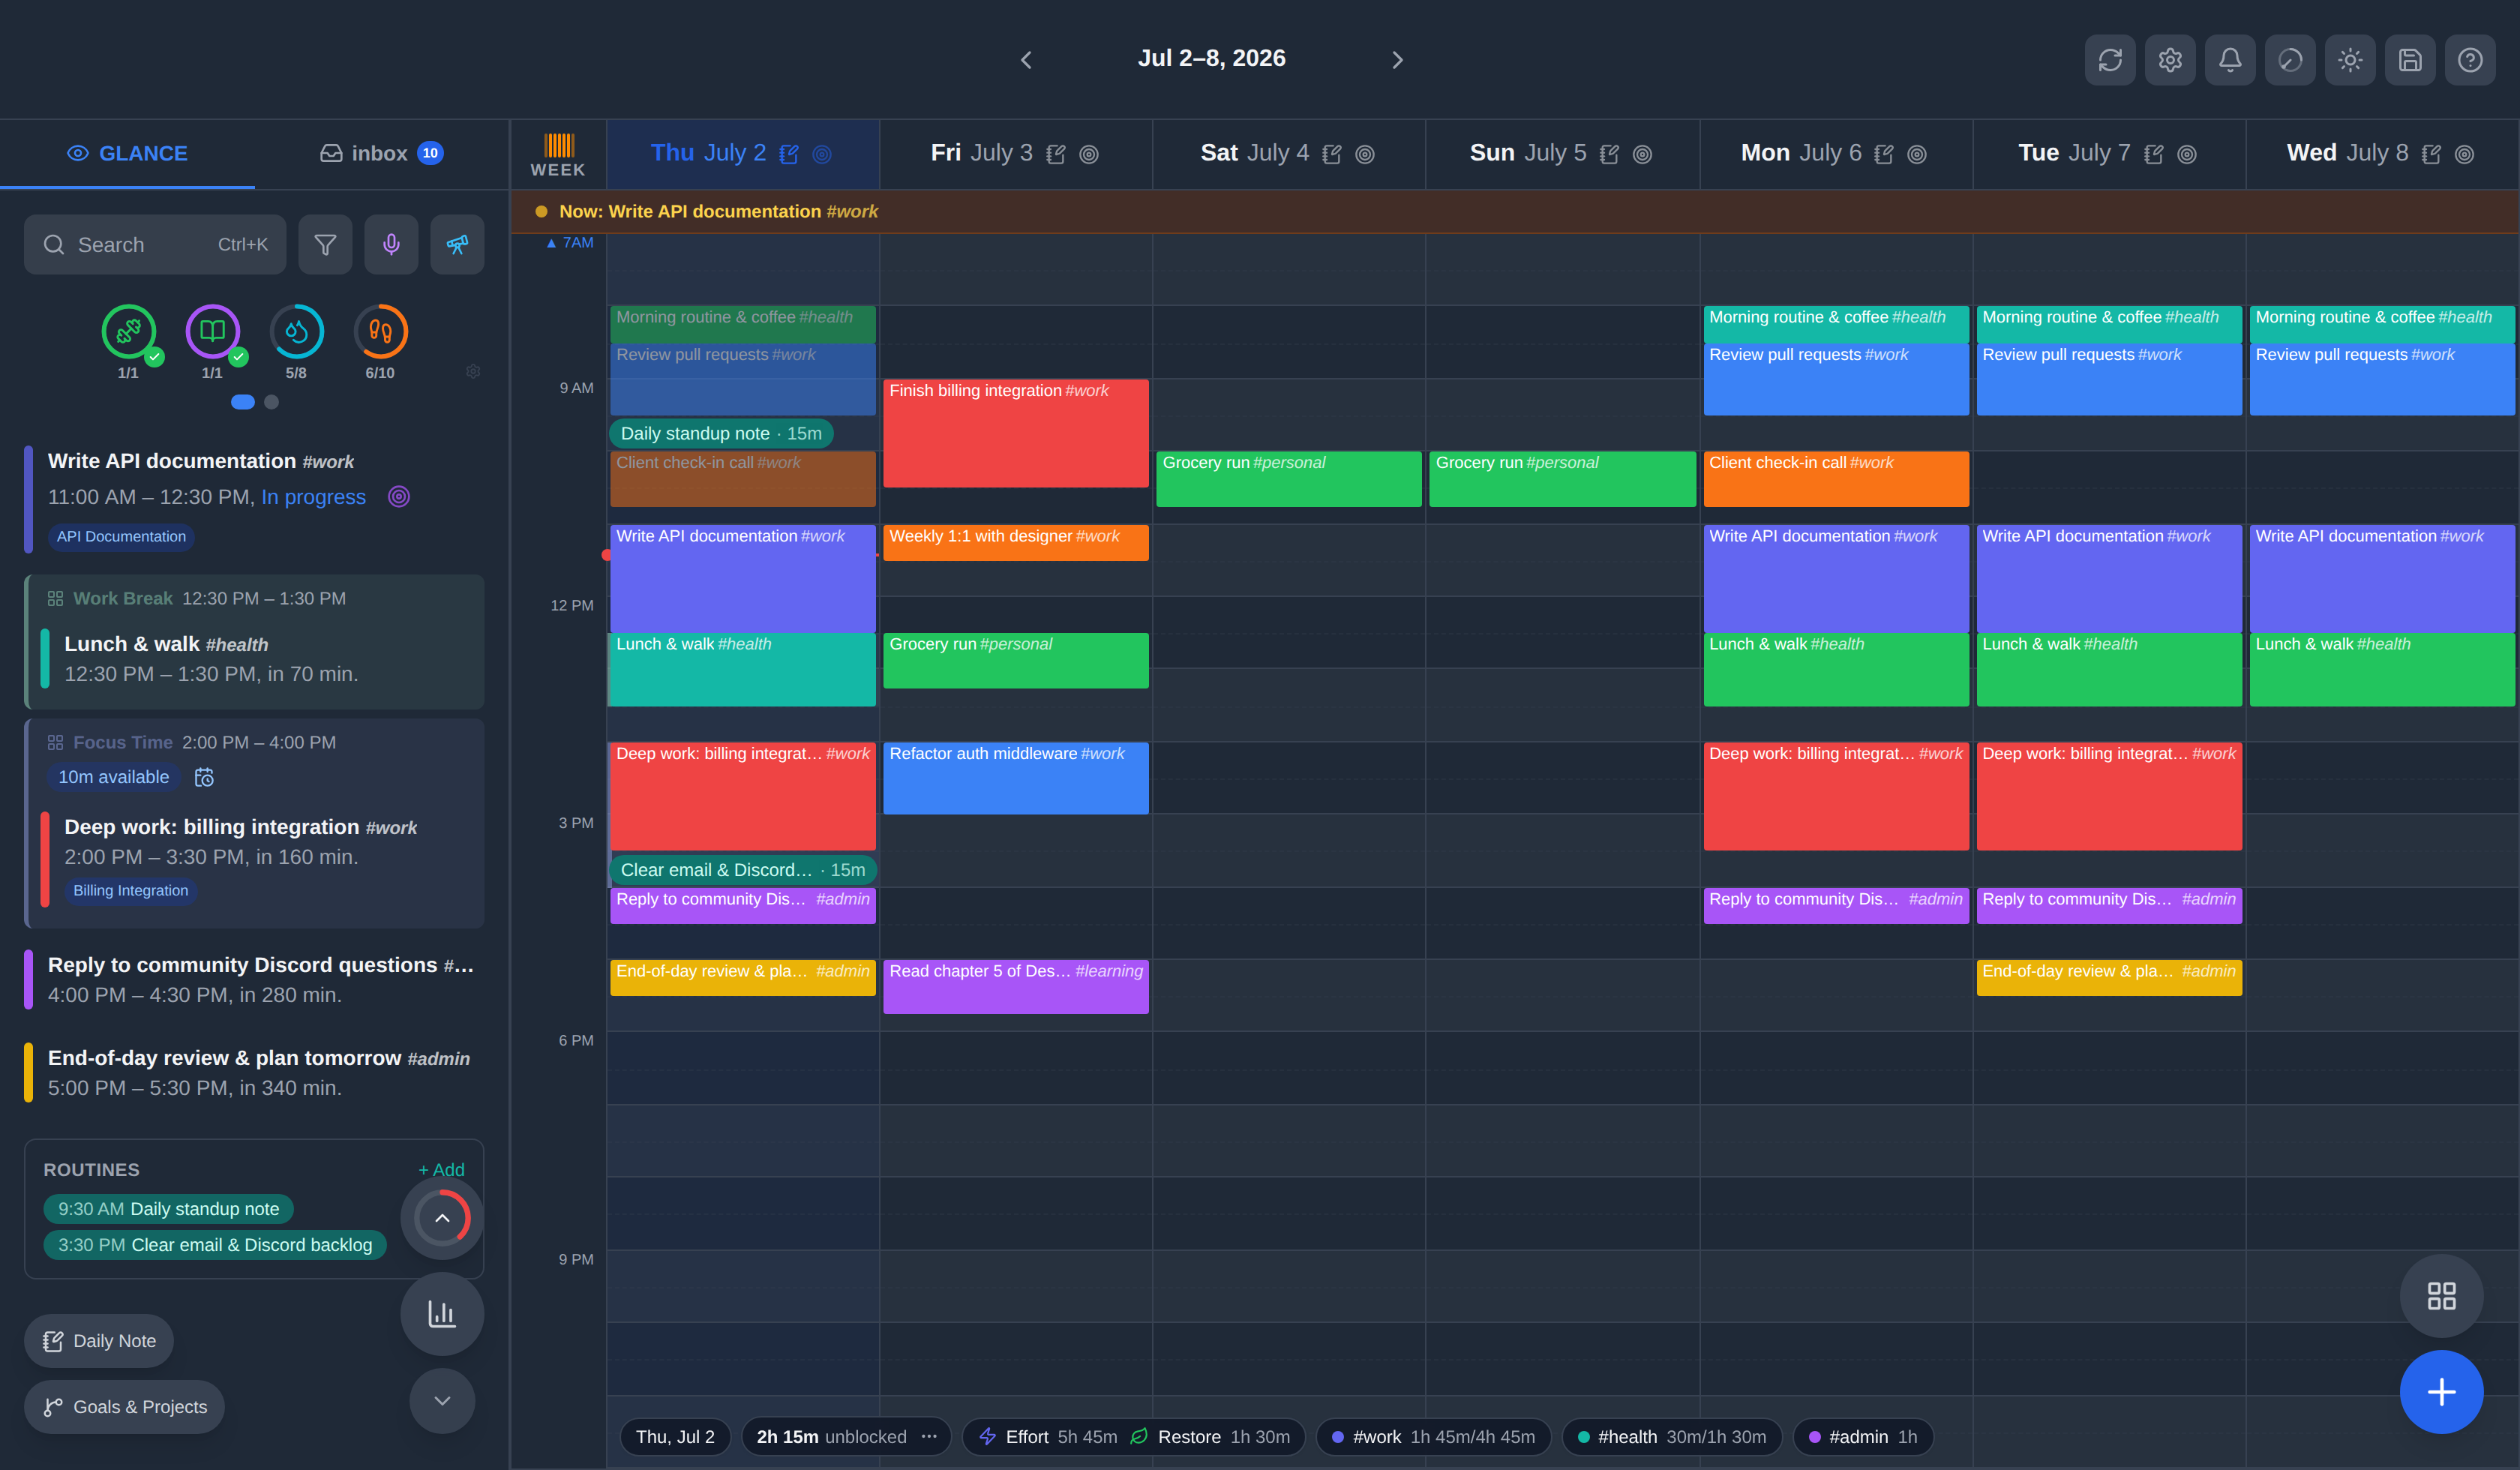Click the 7AM scroll-up marker
The height and width of the screenshot is (1470, 2520).
570,243
